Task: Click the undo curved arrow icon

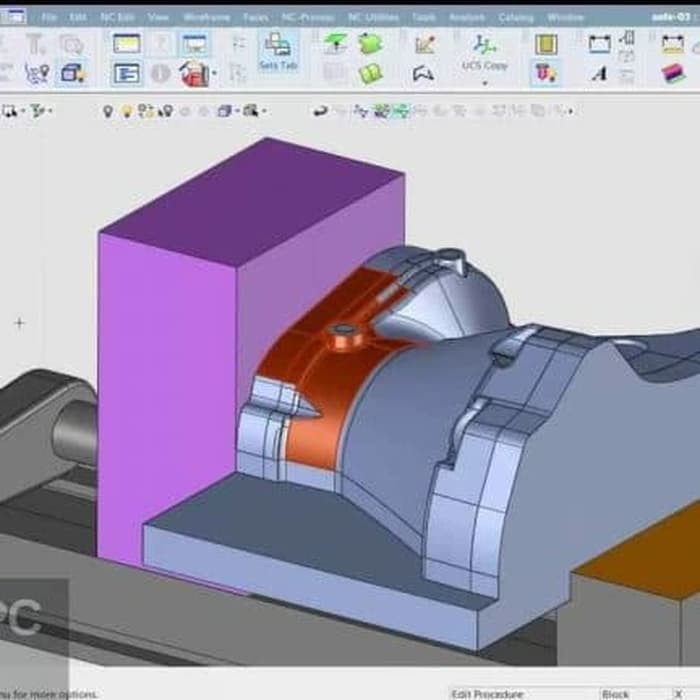Action: 321,111
